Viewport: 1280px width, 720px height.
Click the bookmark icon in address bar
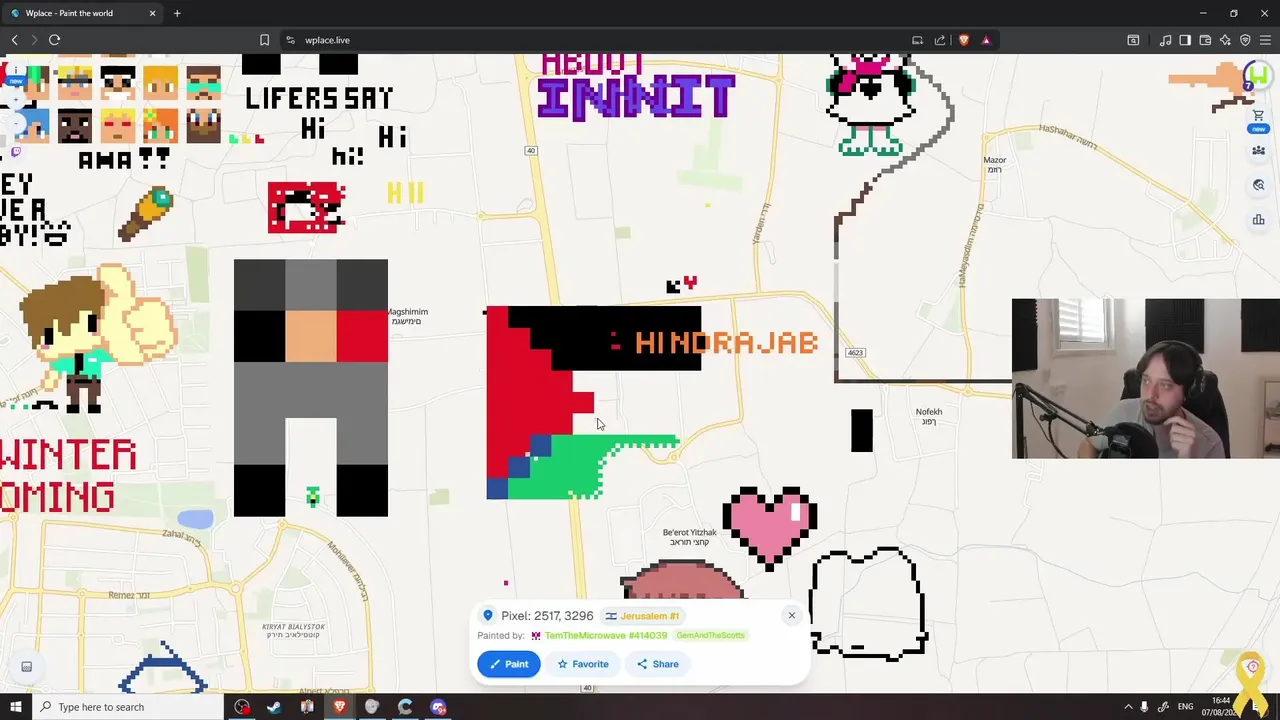pyautogui.click(x=264, y=40)
